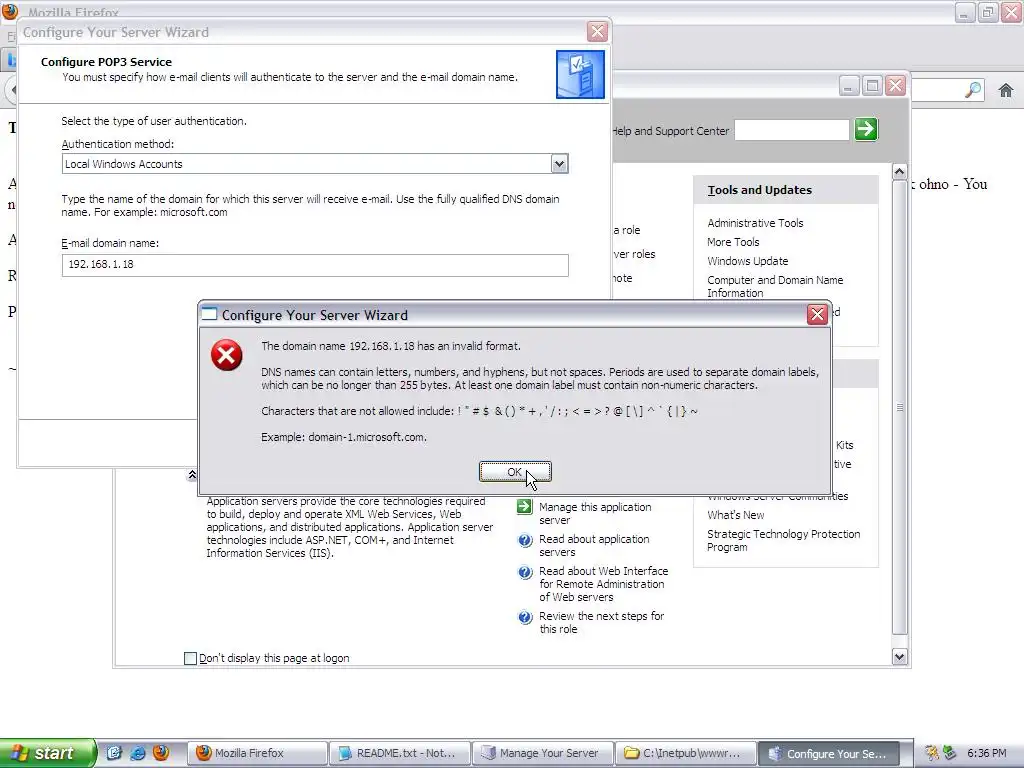Click the Firefox logo in the title bar
This screenshot has width=1024, height=768.
pos(9,12)
